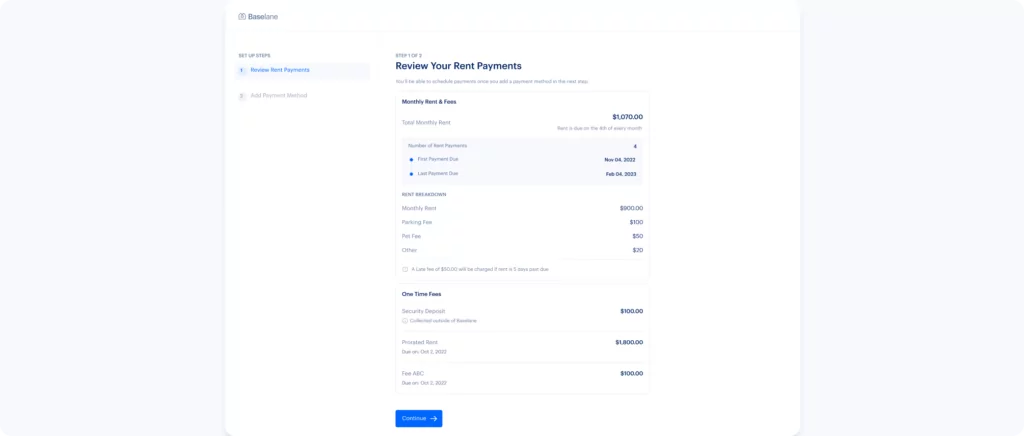Click the 'Other' fee label
Image resolution: width=1024 pixels, height=436 pixels.
click(409, 251)
